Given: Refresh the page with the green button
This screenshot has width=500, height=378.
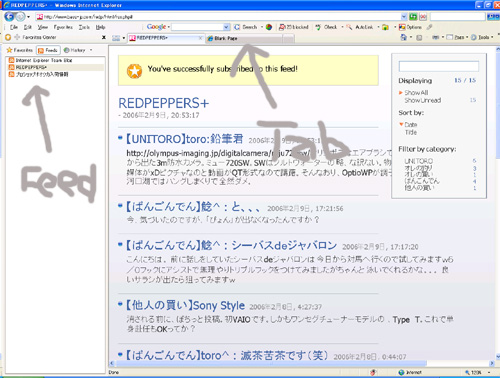Looking at the screenshot, I should coord(413,17).
